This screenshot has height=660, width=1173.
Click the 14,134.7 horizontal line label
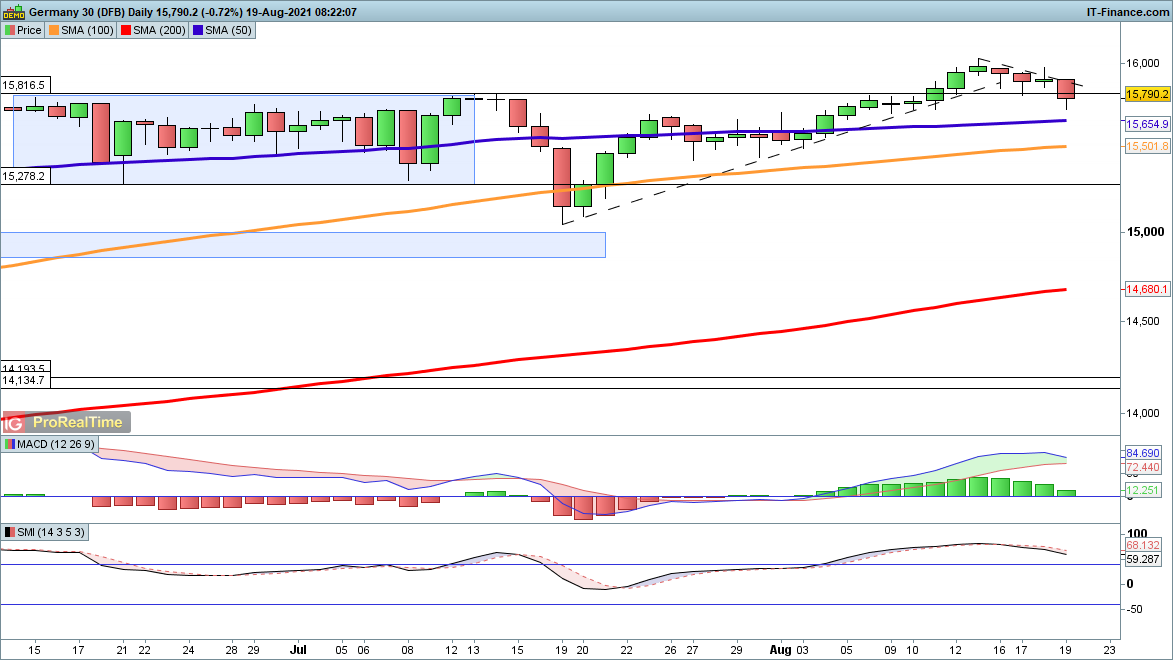[25, 381]
